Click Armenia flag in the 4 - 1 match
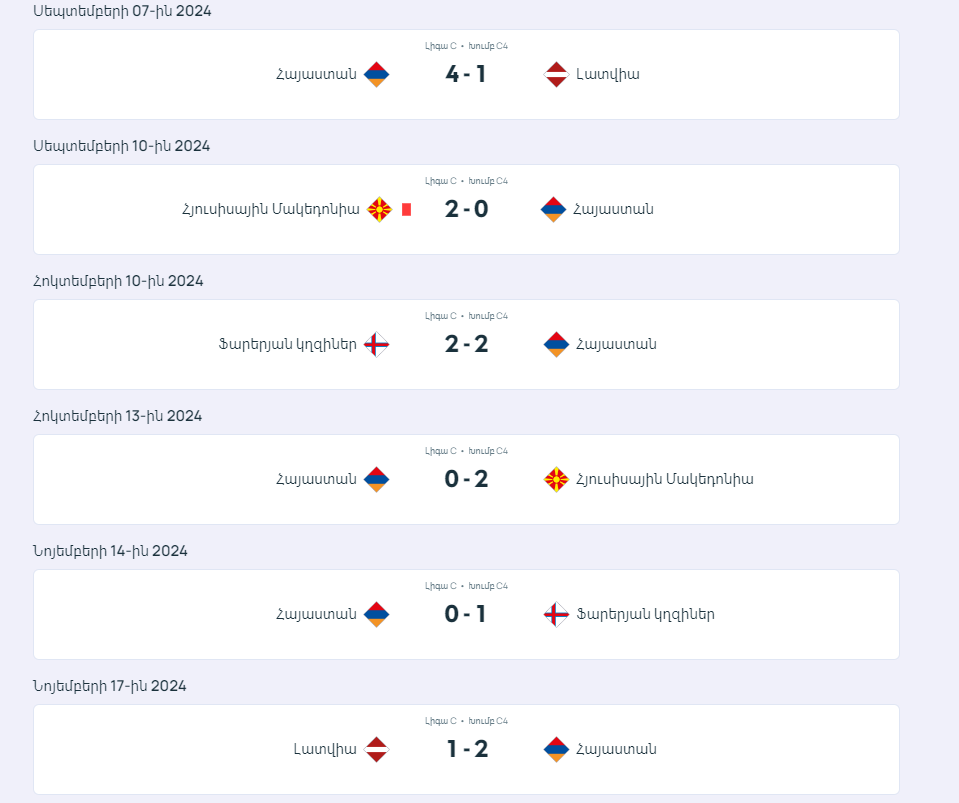The width and height of the screenshot is (959, 803). [376, 75]
